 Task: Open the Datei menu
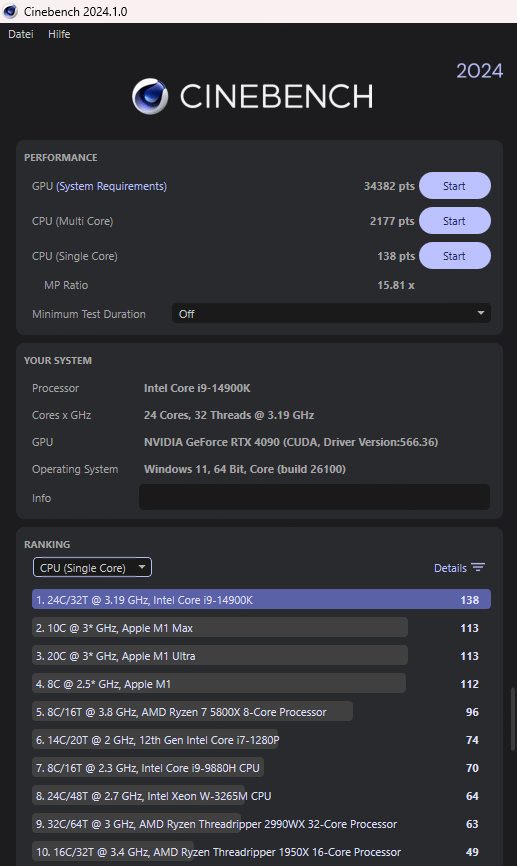pos(20,34)
